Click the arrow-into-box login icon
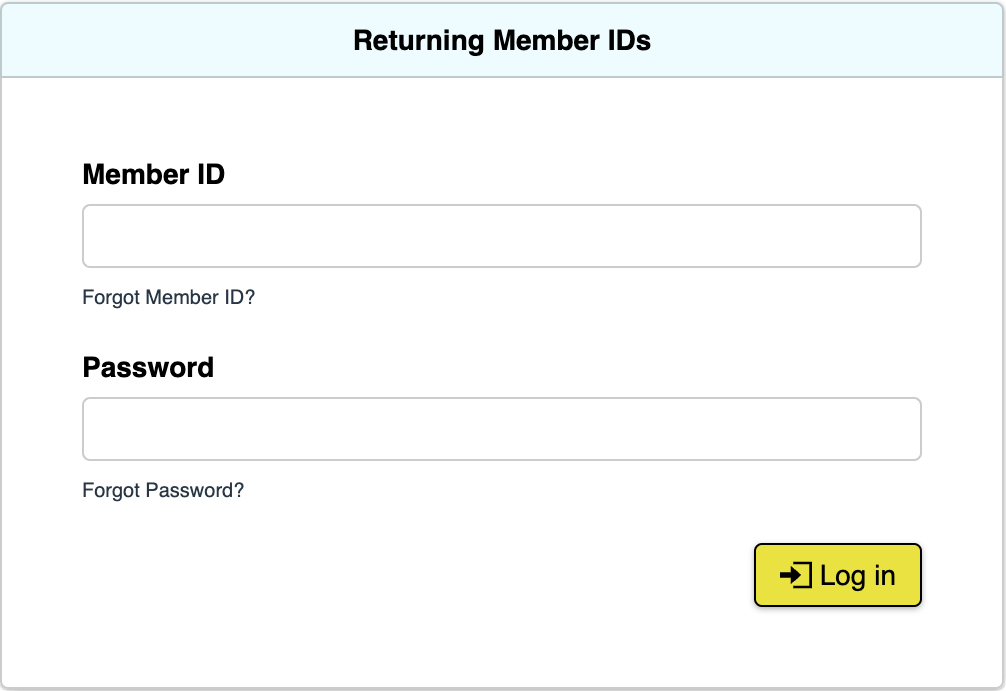Viewport: 1006px width, 691px height. click(795, 576)
